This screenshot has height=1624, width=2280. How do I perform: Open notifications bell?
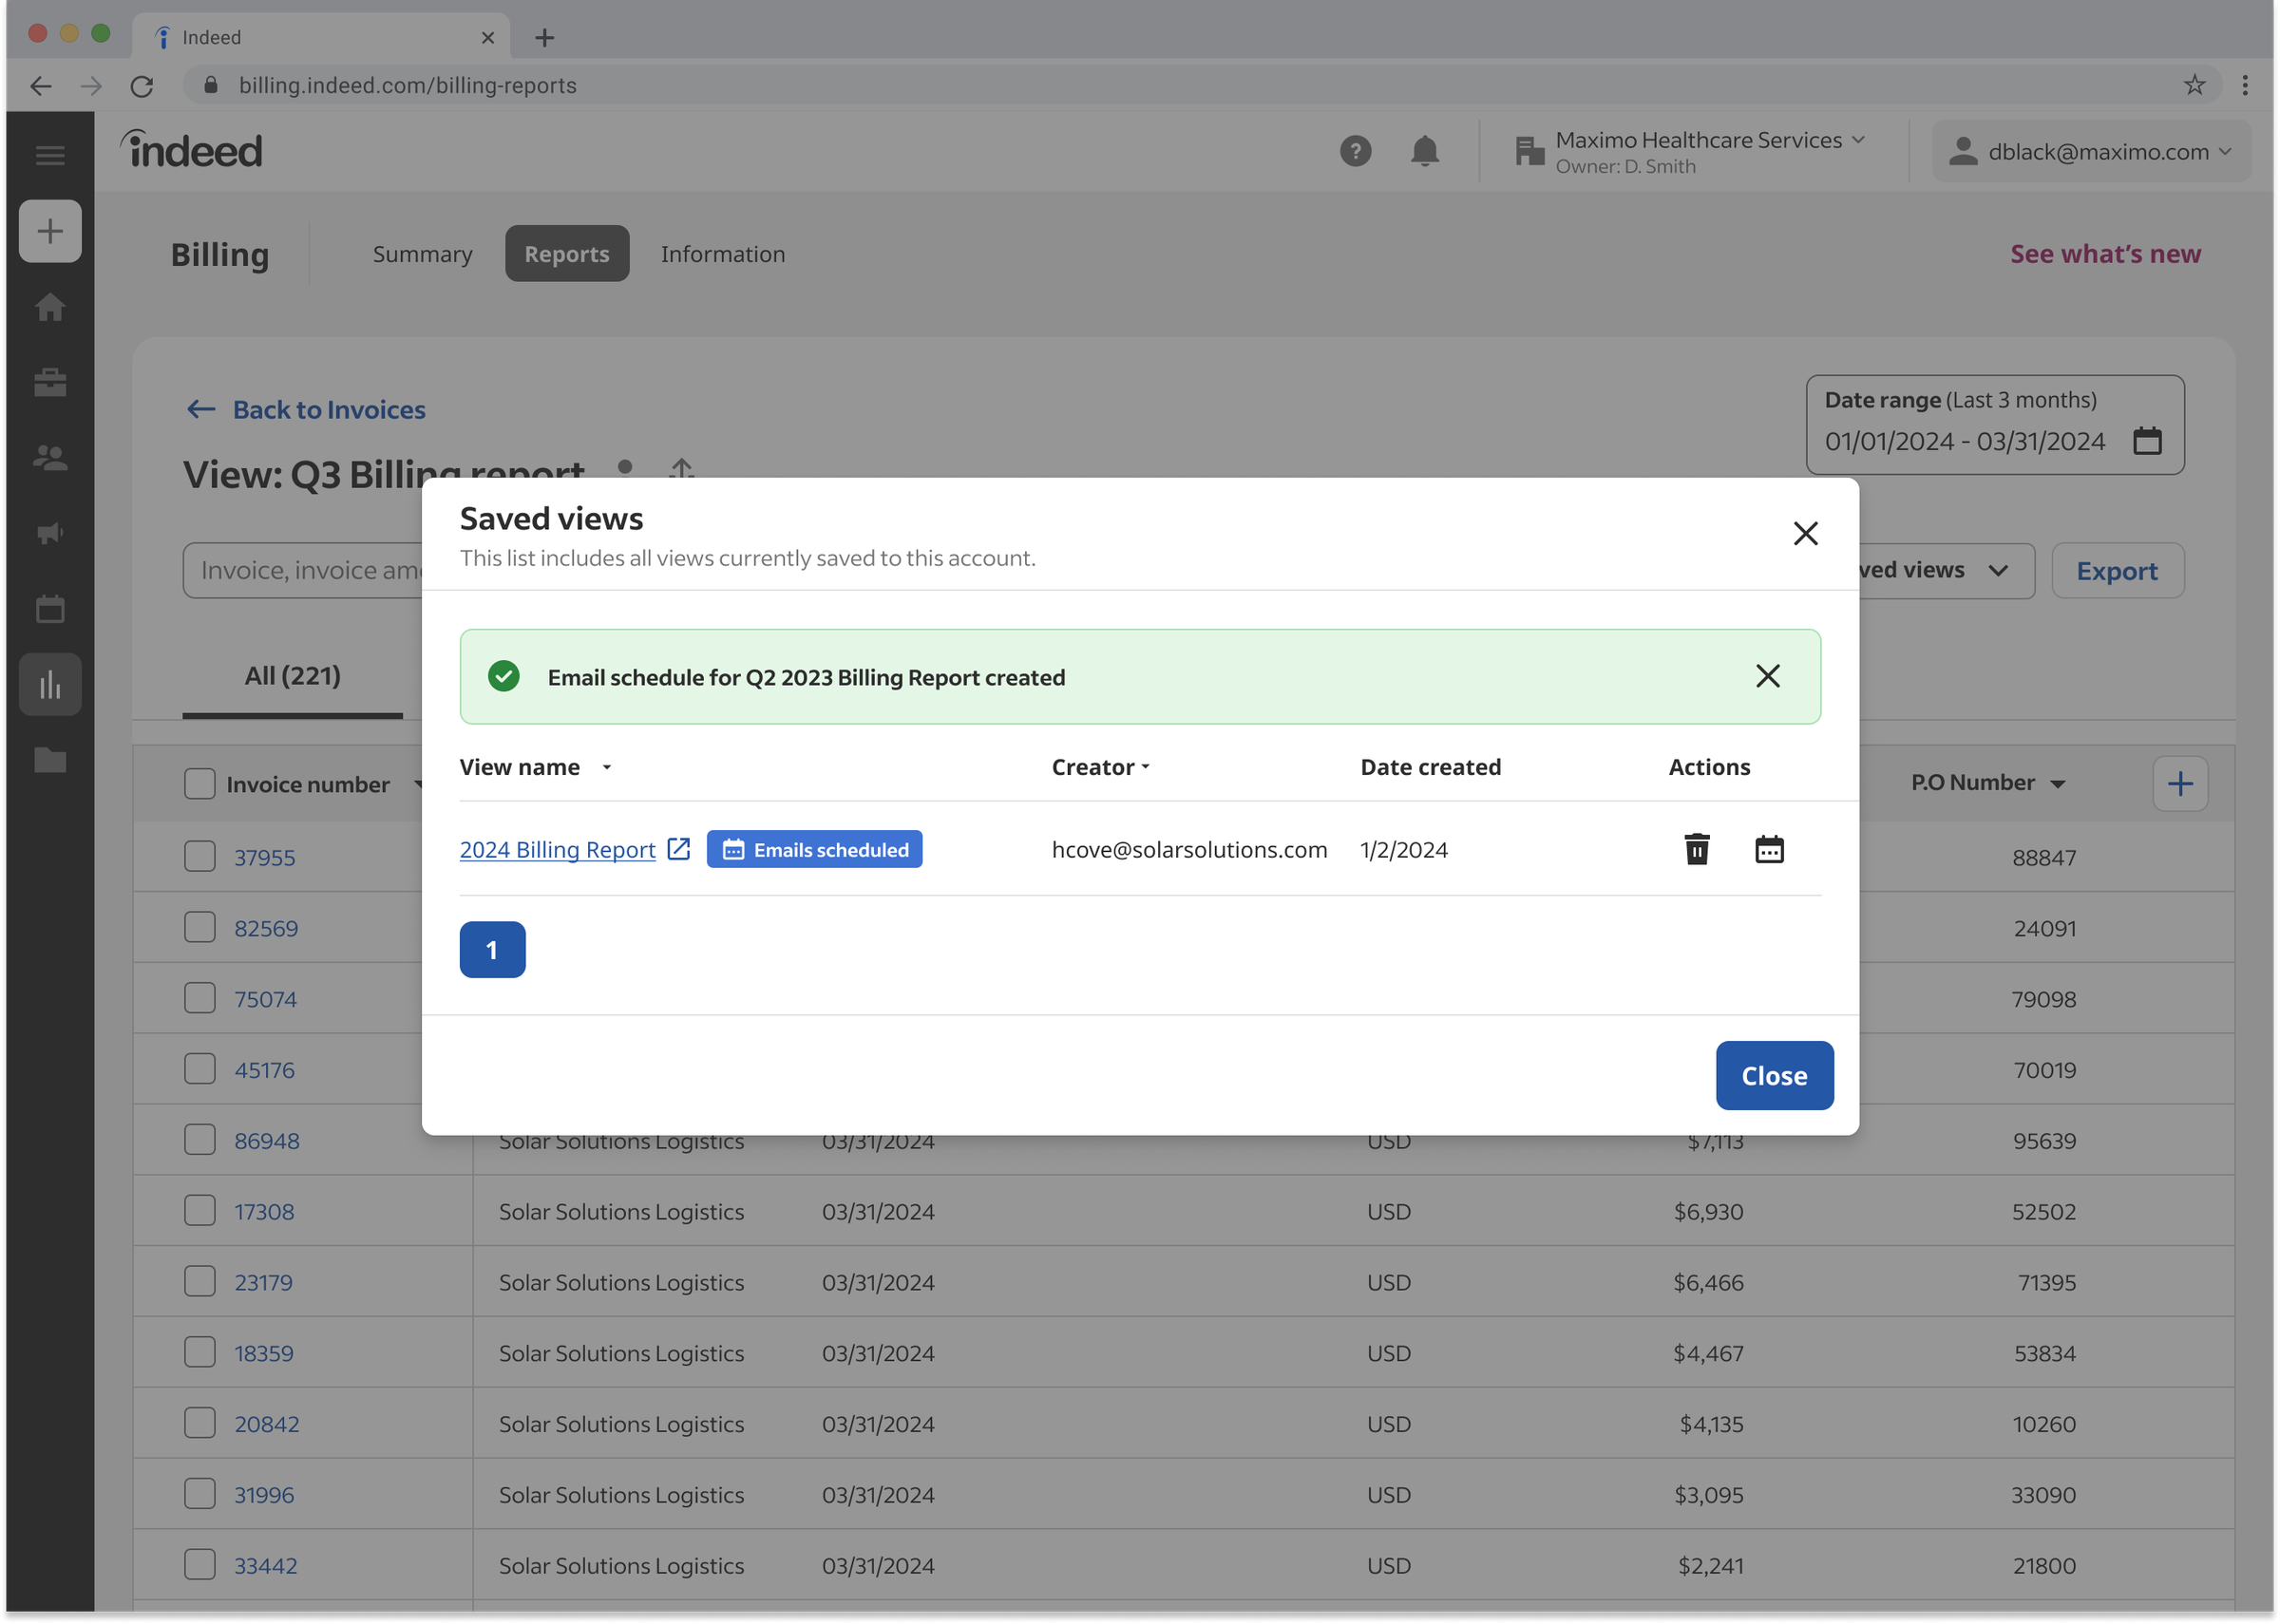tap(1424, 151)
